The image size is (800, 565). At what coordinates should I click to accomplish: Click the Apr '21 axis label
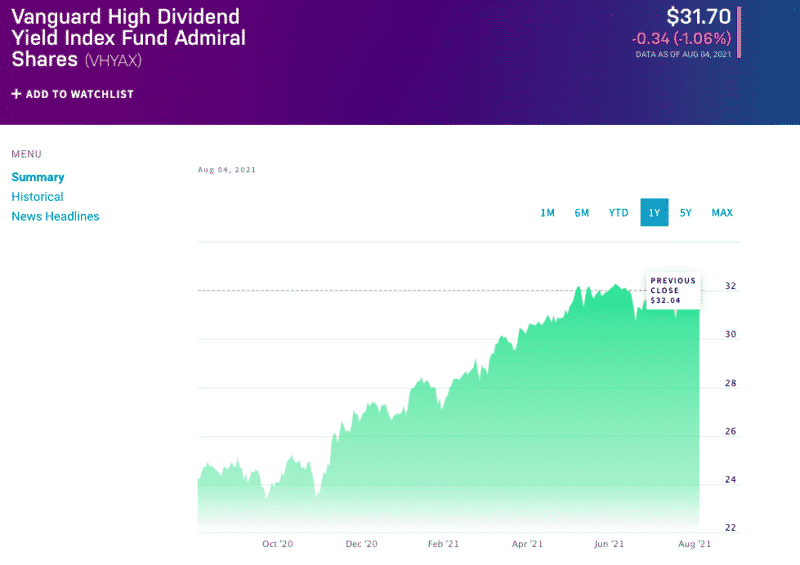click(x=527, y=544)
